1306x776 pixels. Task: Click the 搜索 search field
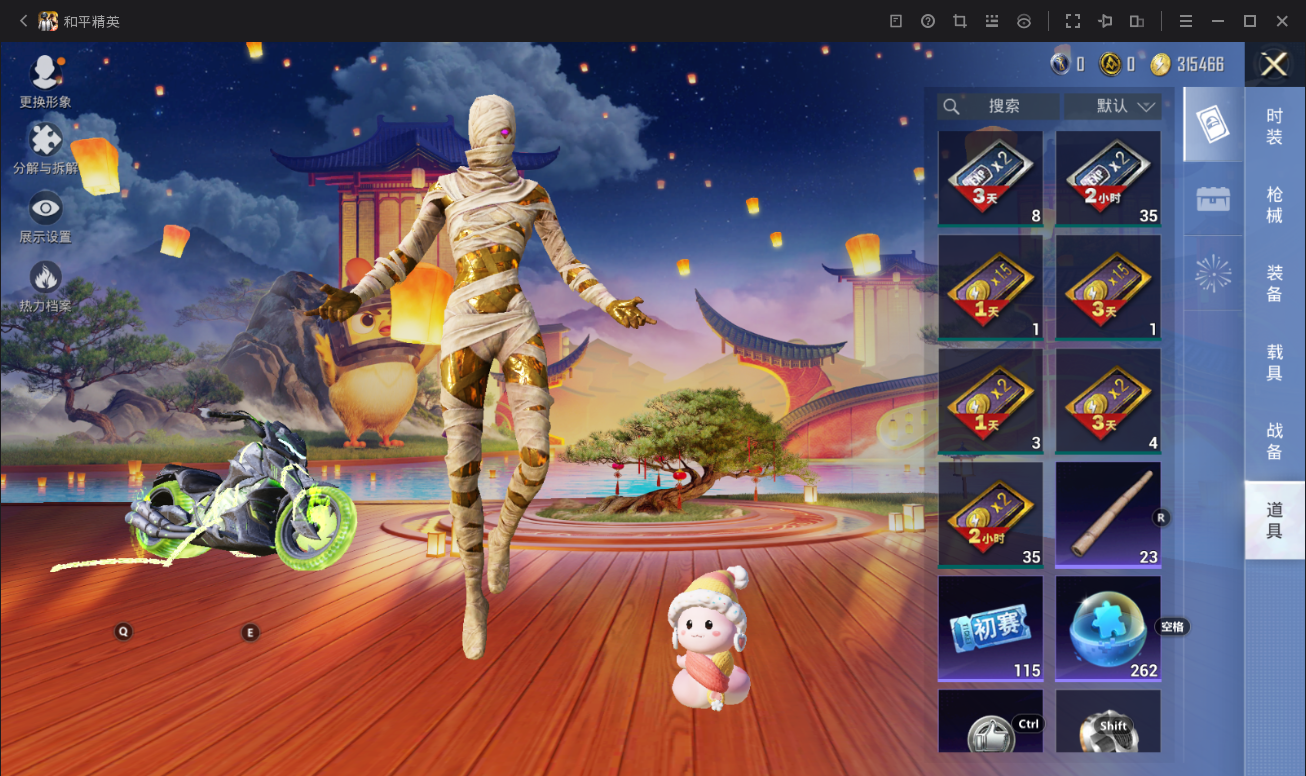pyautogui.click(x=998, y=106)
